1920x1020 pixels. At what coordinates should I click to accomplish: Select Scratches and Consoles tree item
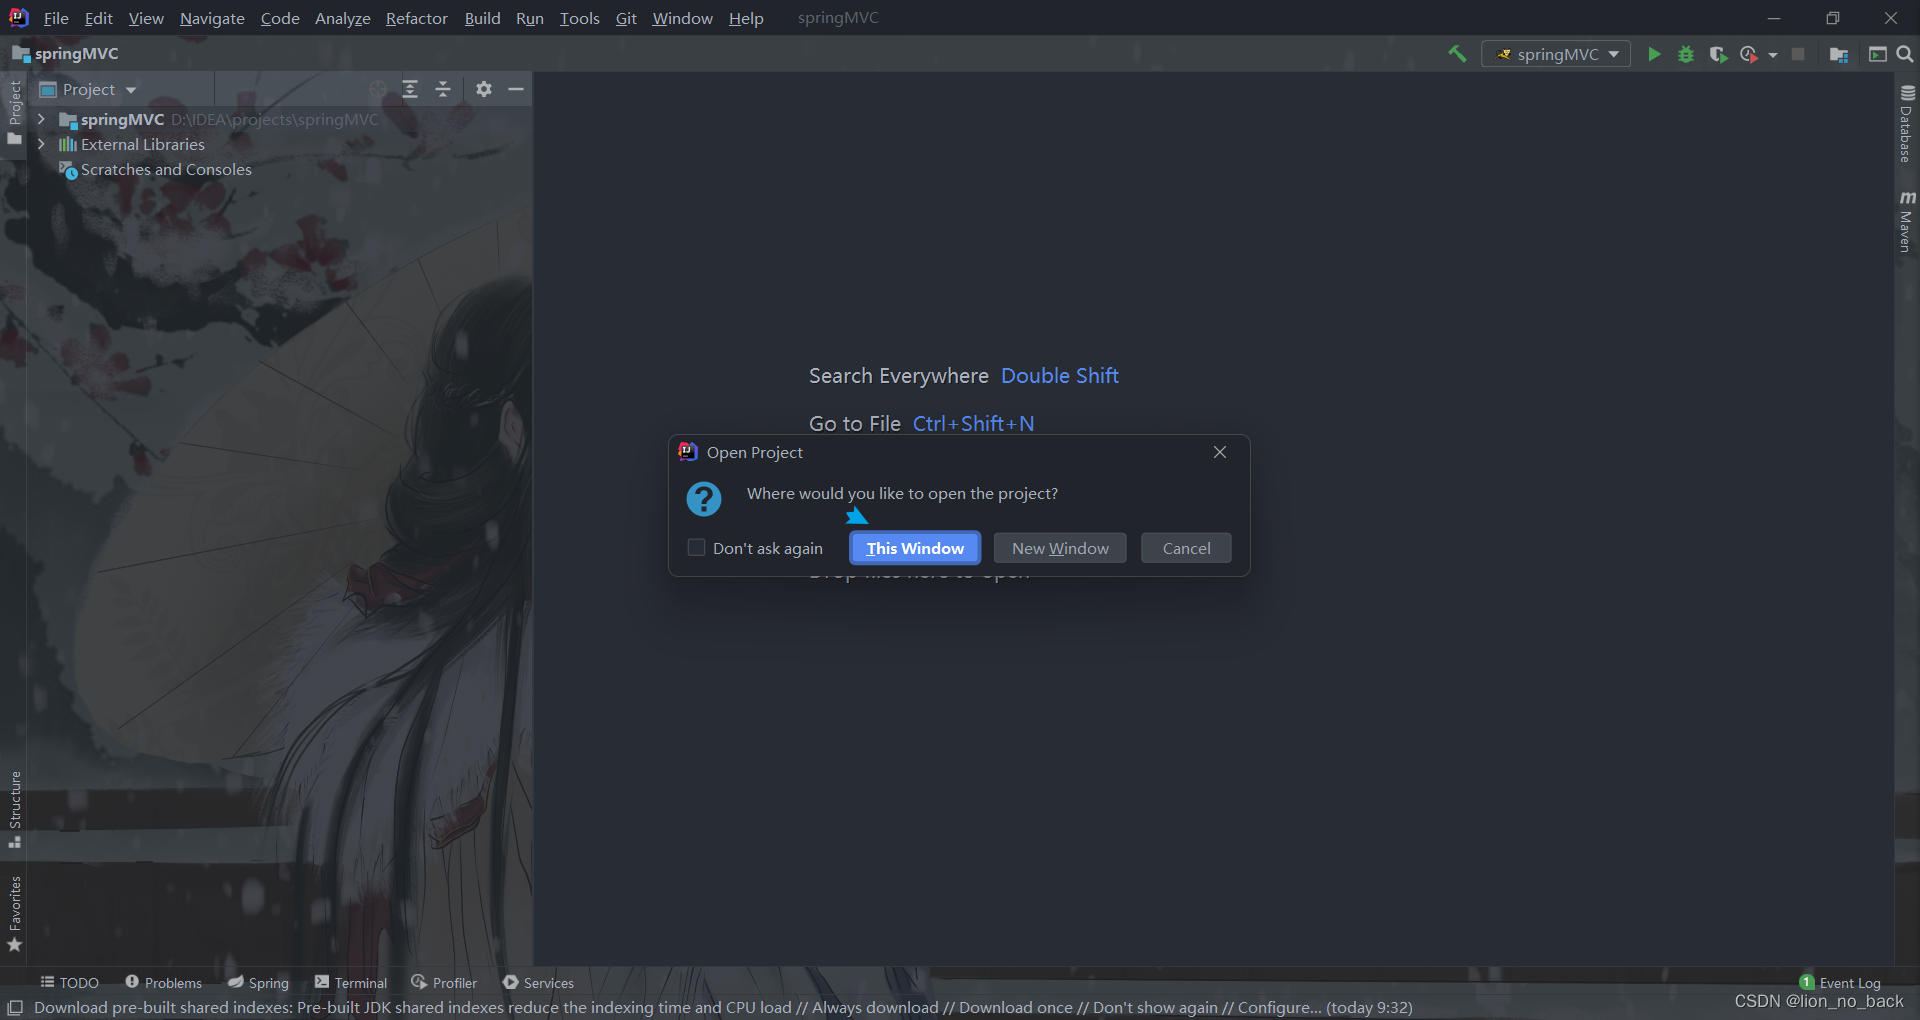point(166,170)
